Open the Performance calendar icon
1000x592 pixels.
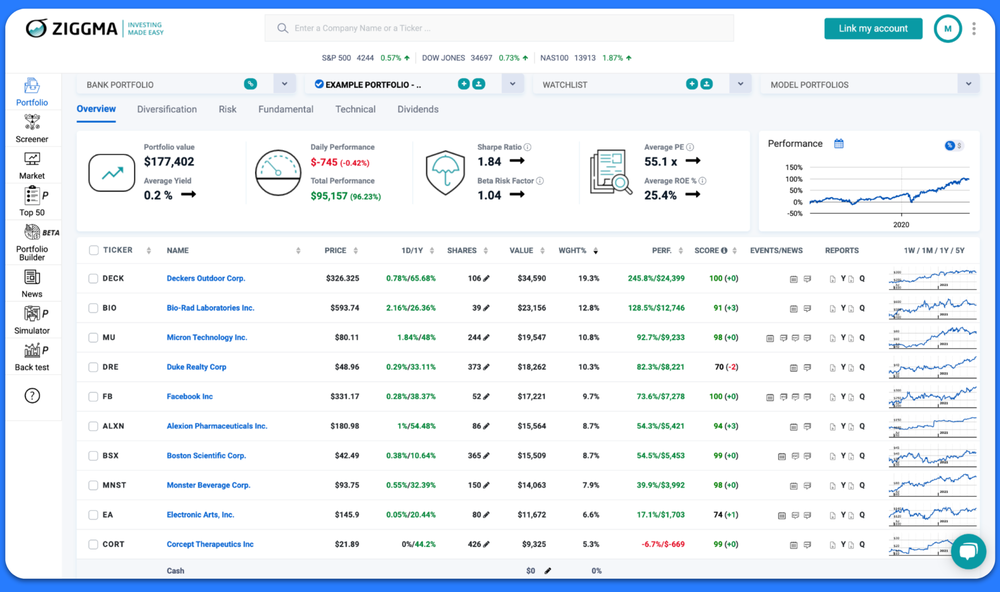pyautogui.click(x=839, y=144)
